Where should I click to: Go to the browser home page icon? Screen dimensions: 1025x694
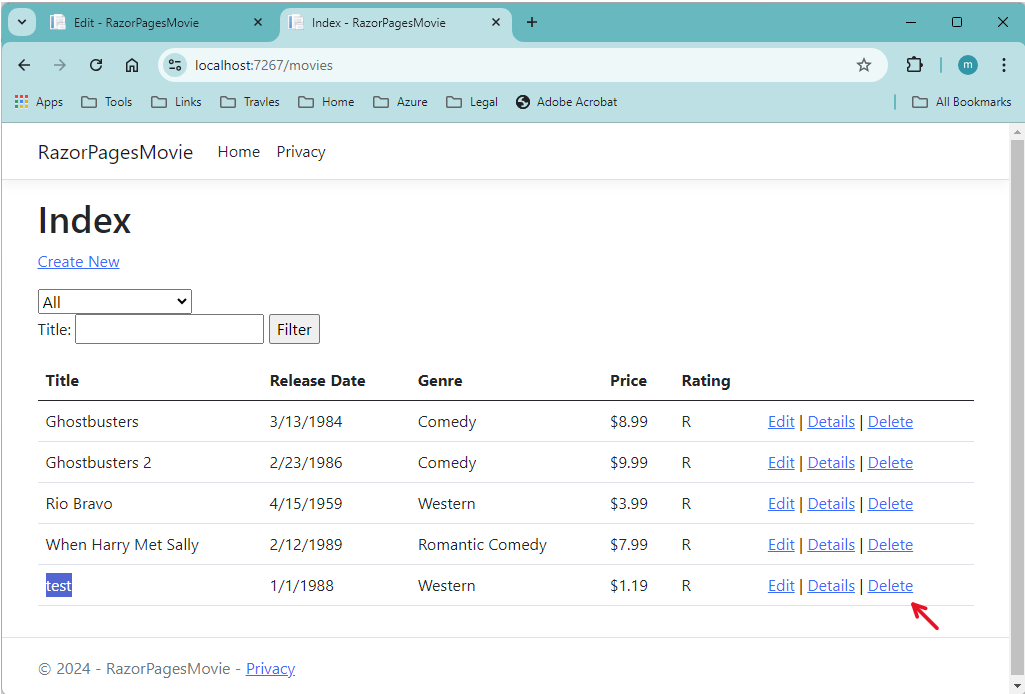[132, 65]
